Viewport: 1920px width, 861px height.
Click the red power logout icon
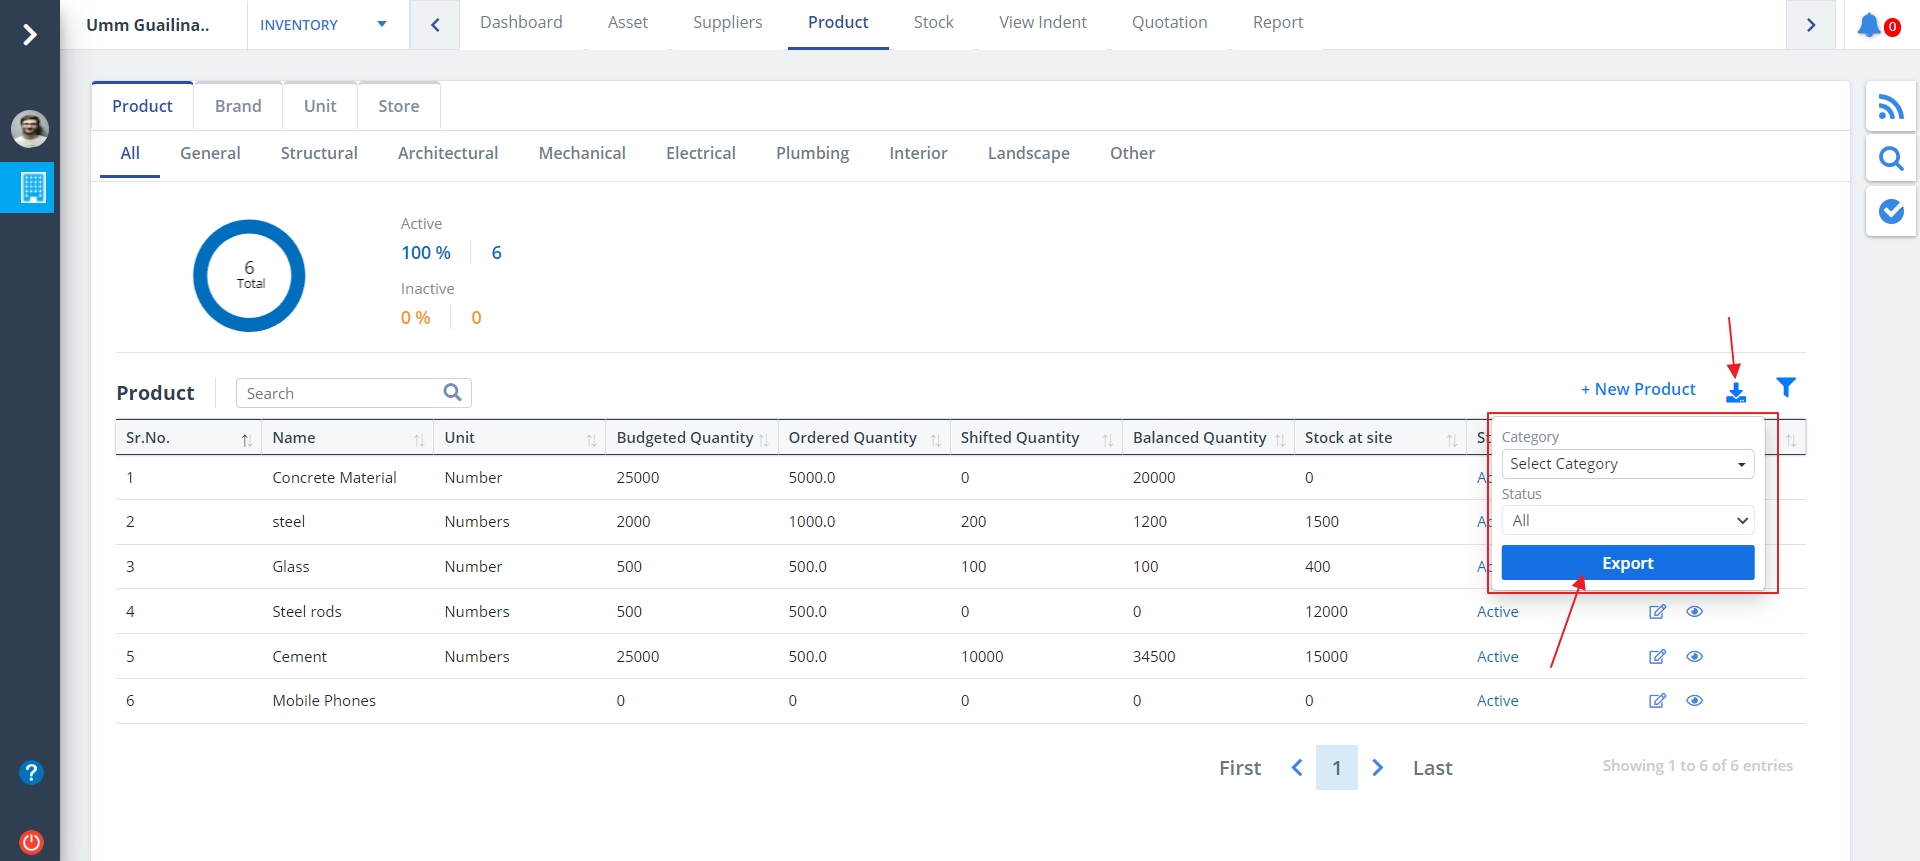[x=31, y=841]
